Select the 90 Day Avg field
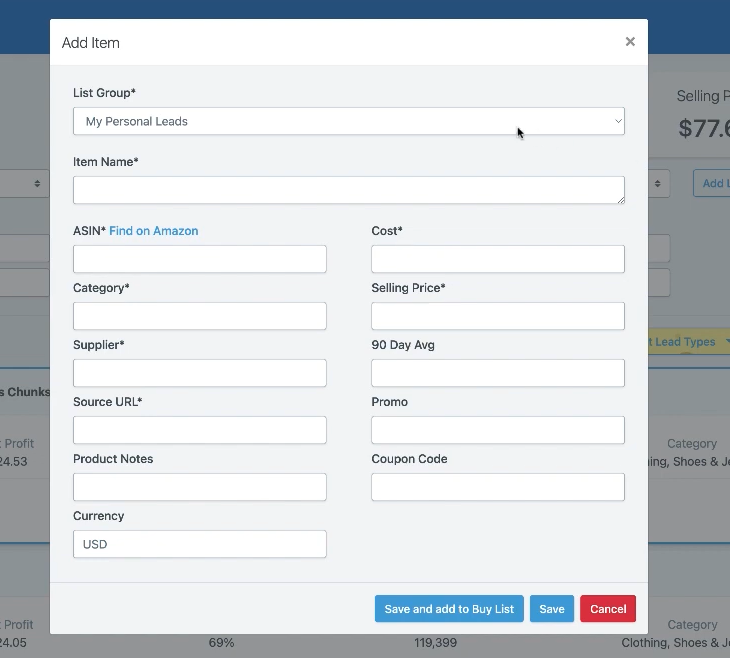The width and height of the screenshot is (730, 658). point(498,373)
